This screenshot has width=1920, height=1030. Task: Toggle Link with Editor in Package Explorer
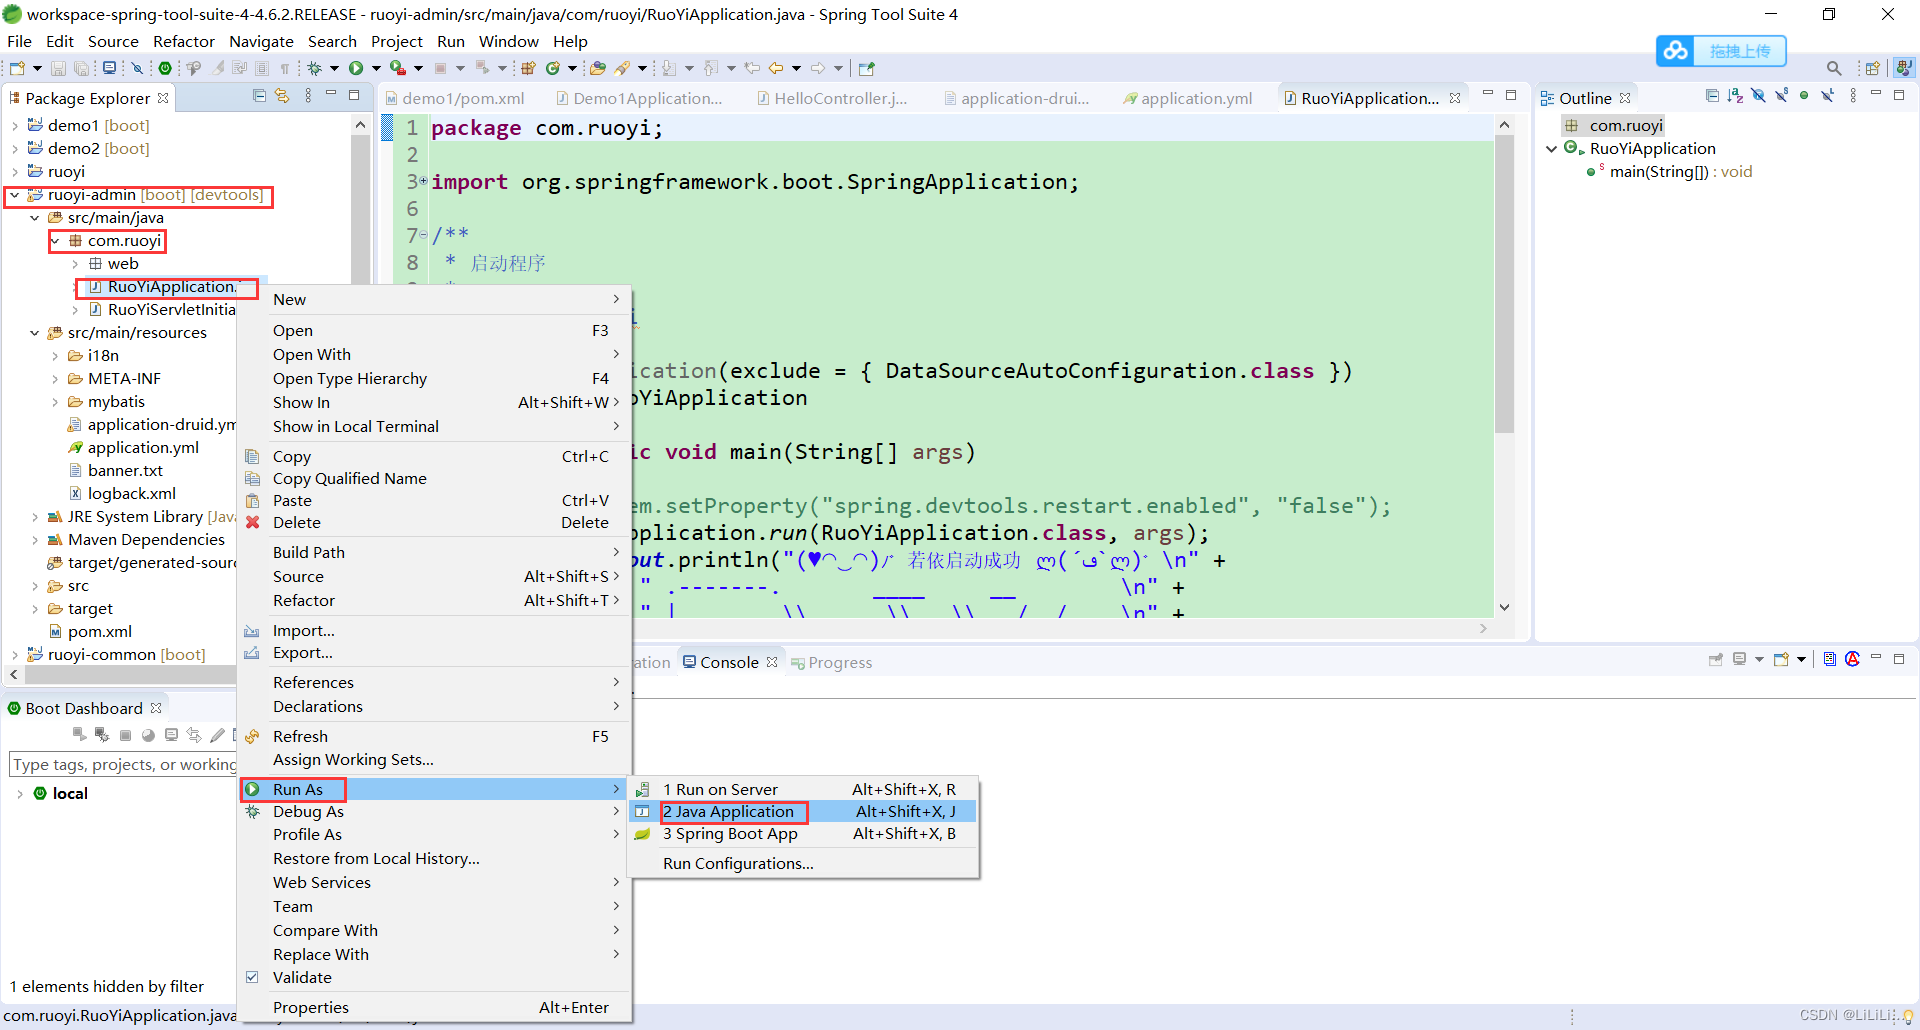pos(282,96)
